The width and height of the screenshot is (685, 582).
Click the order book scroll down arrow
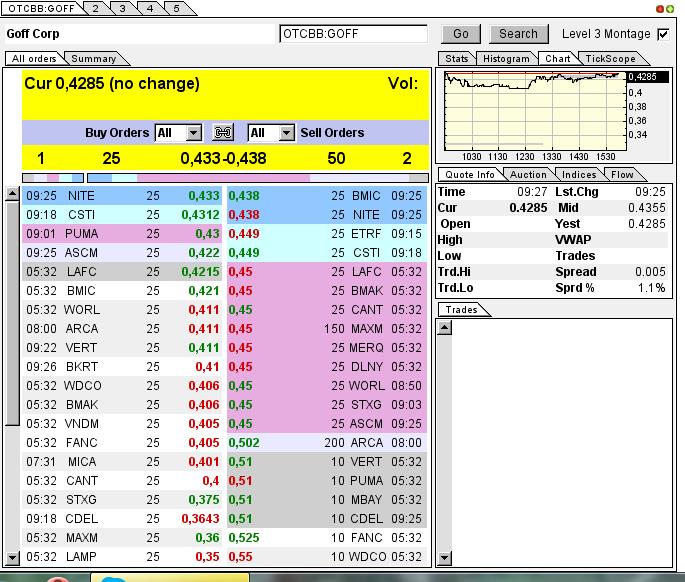click(x=13, y=558)
